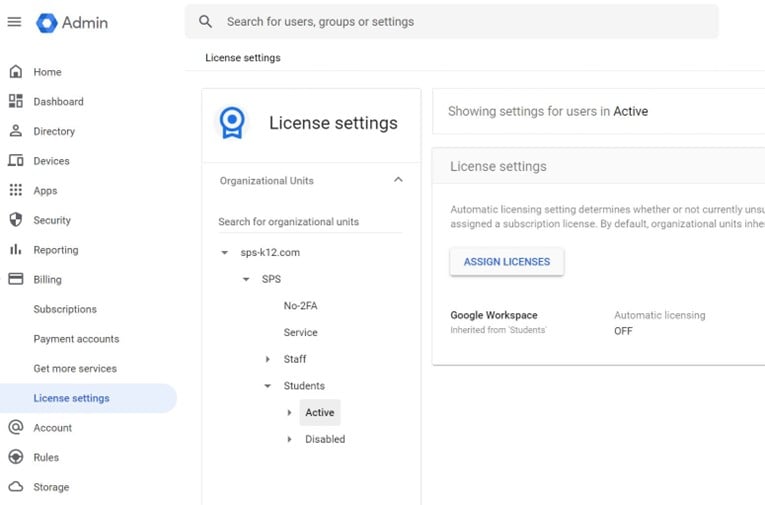Open the Home menu item
The height and width of the screenshot is (505, 765).
pos(47,72)
